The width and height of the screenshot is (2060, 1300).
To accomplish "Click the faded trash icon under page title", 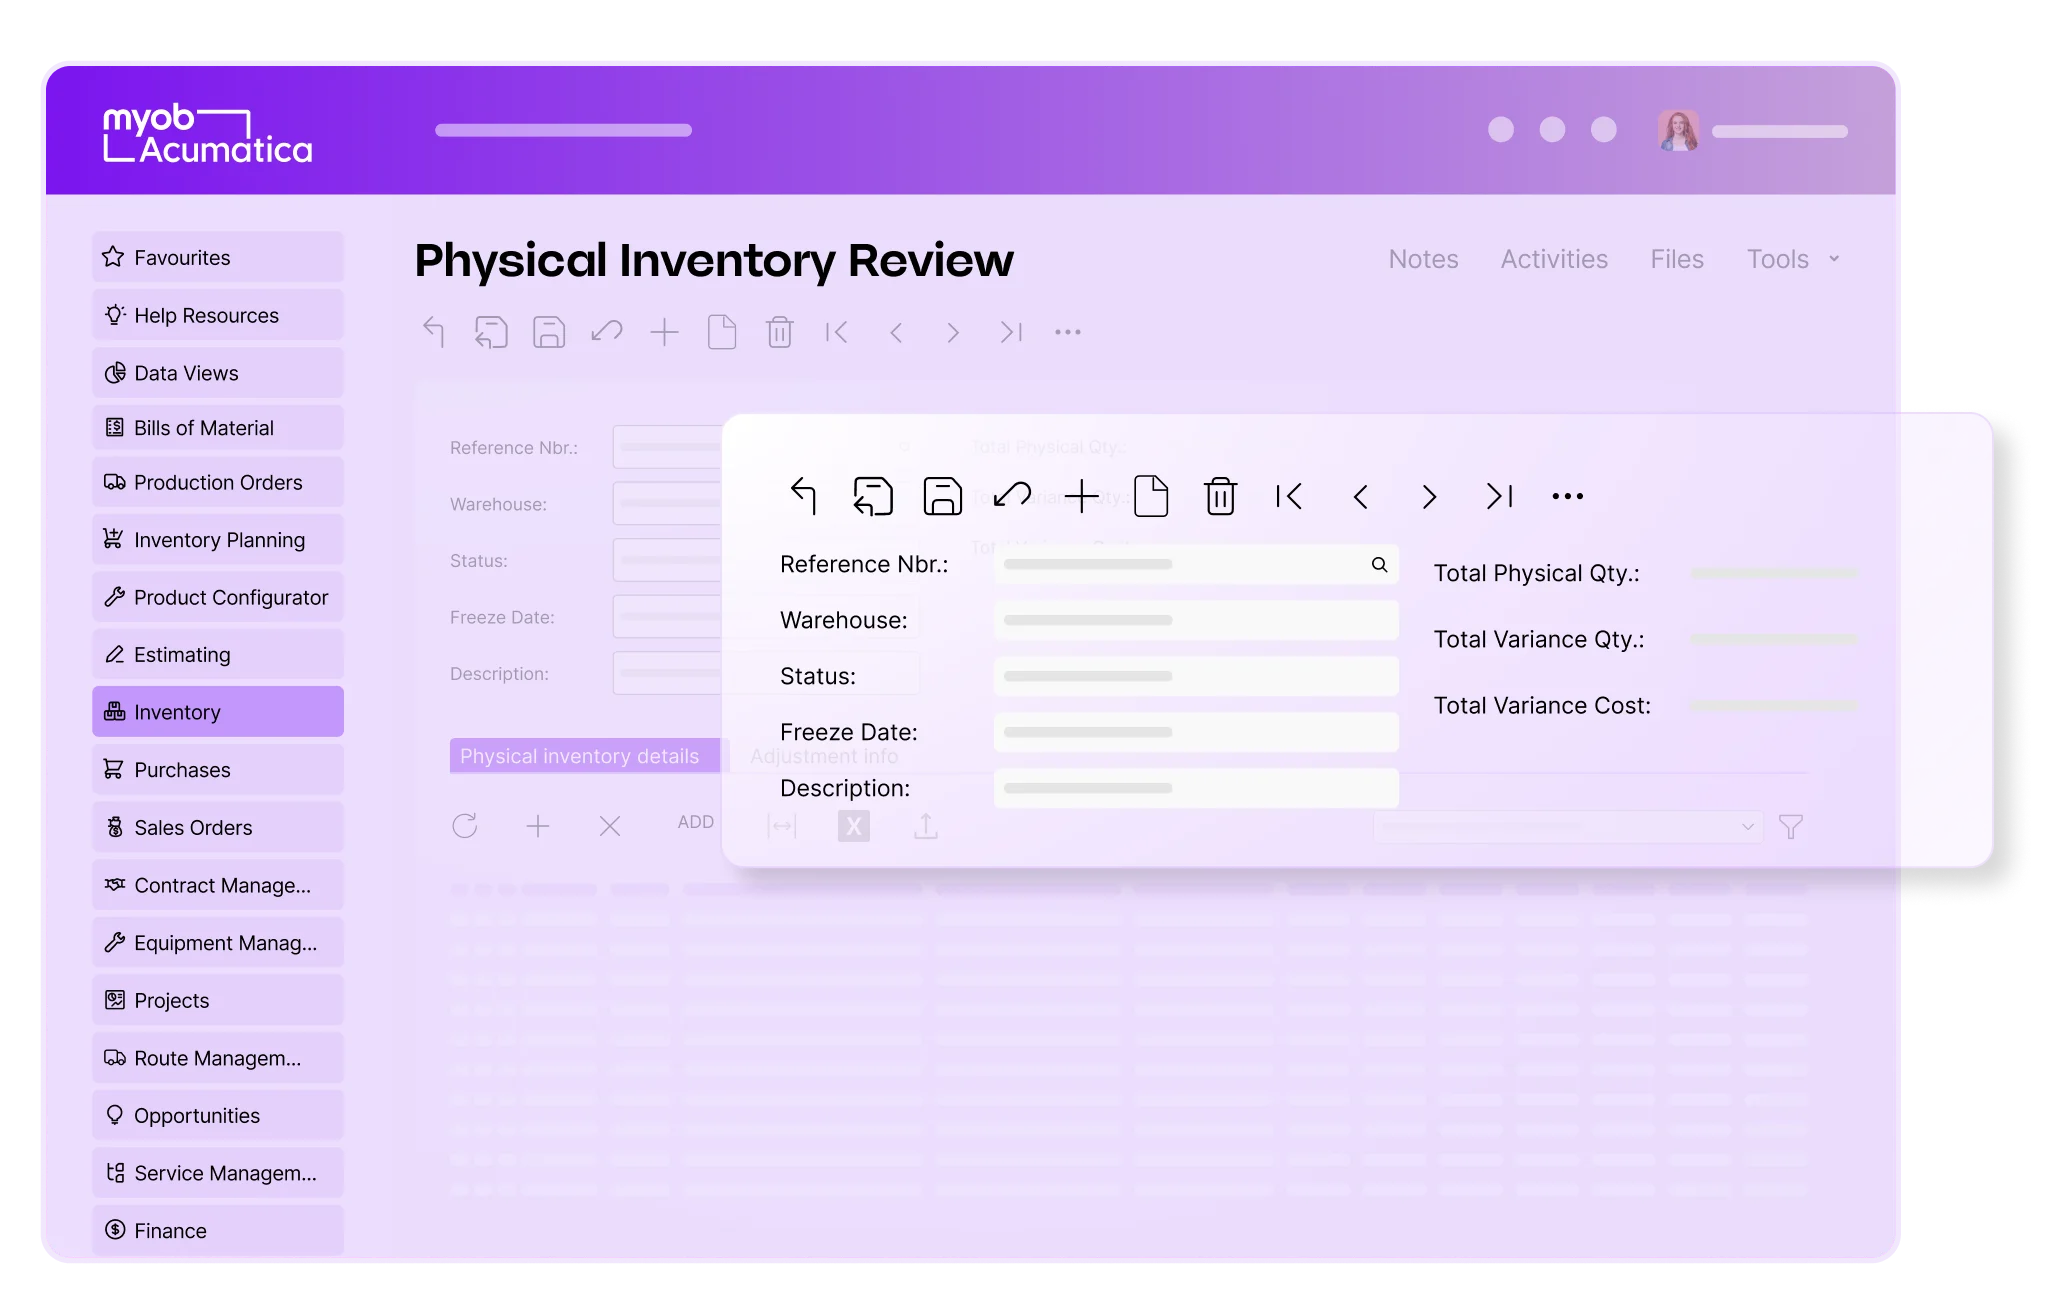I will [x=780, y=332].
